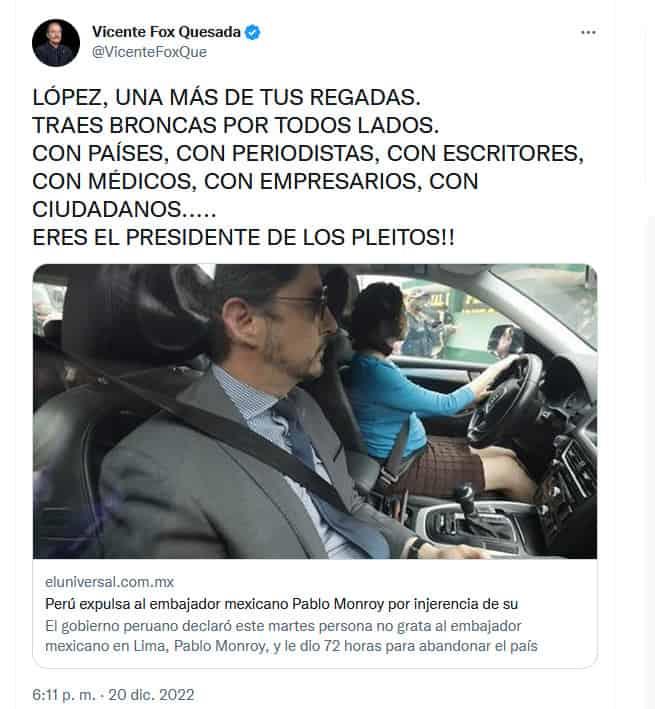Click the line TRAES BRONCAS POR TODOS LADOS

(236, 125)
